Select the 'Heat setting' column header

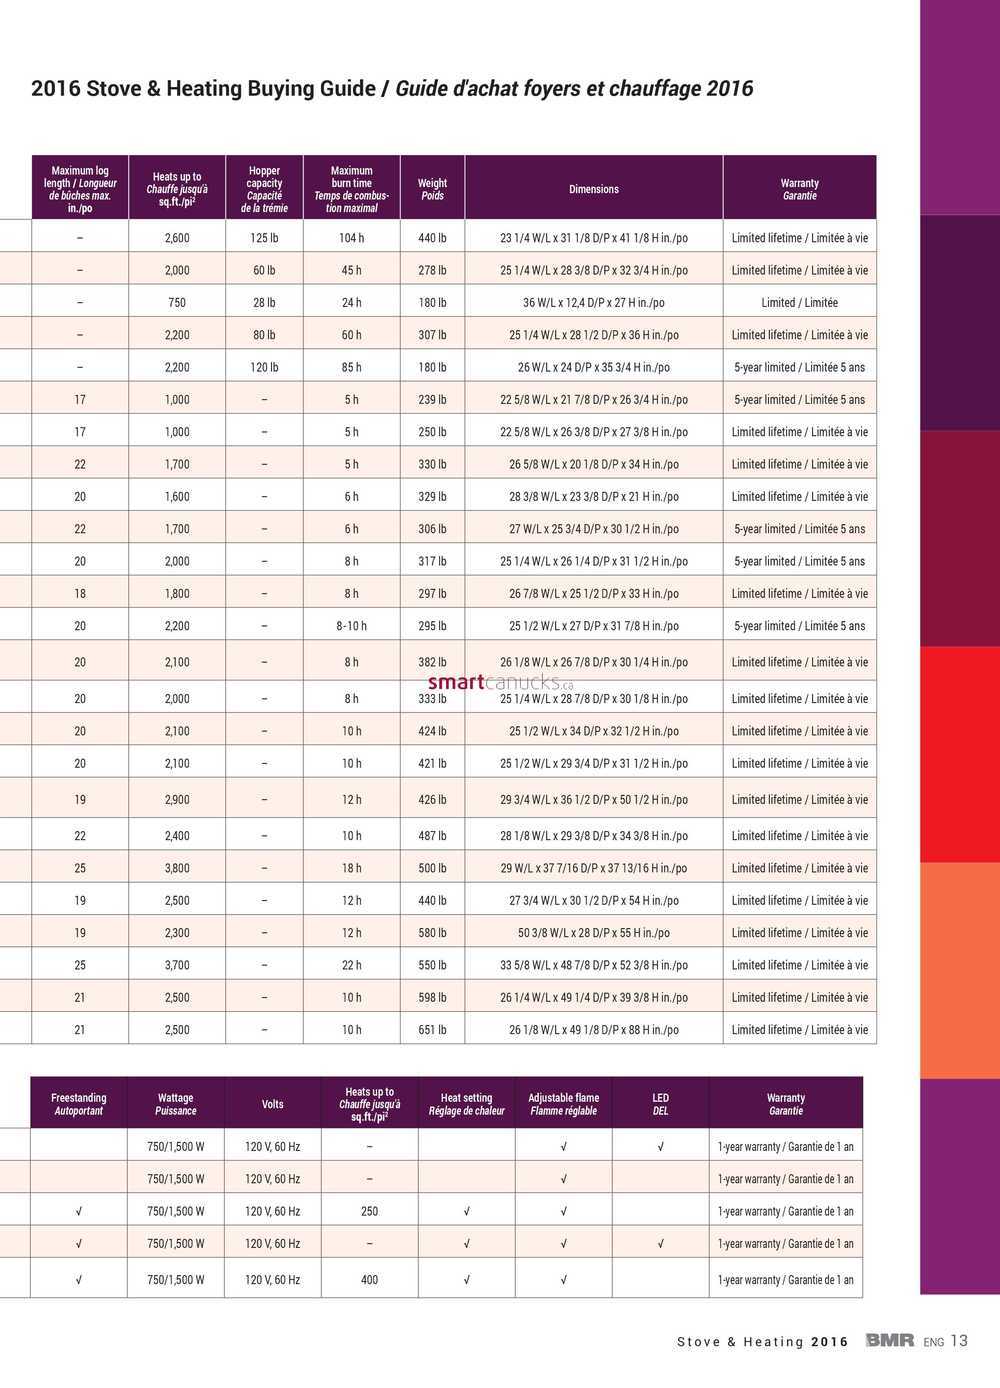(x=467, y=1104)
